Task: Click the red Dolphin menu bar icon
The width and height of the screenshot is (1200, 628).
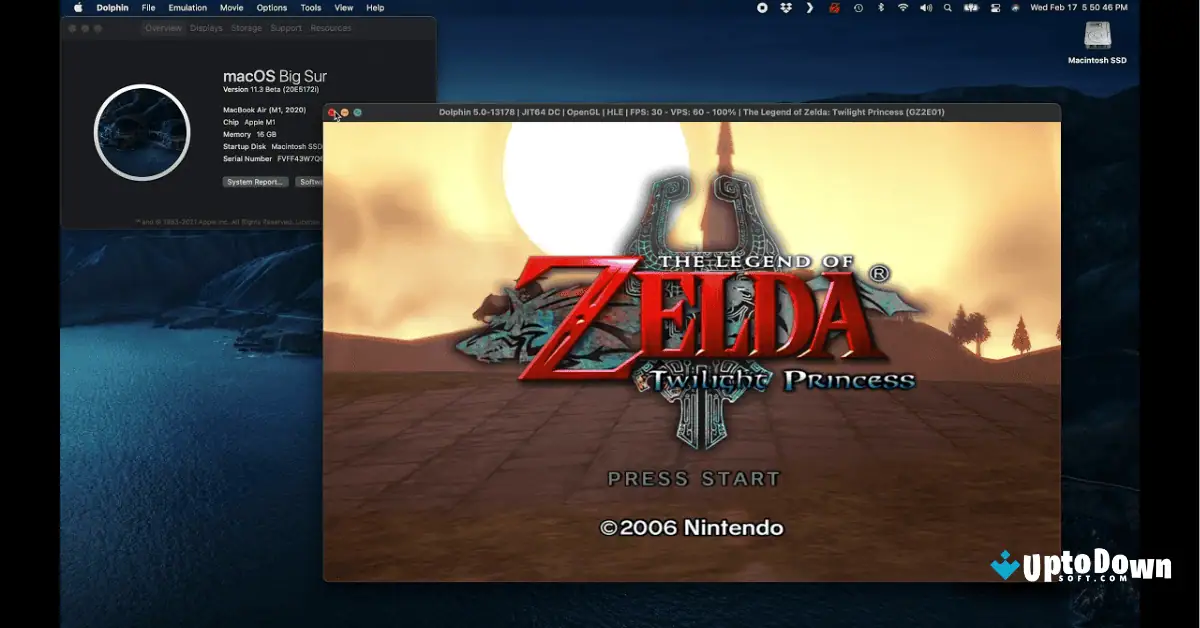Action: [835, 8]
